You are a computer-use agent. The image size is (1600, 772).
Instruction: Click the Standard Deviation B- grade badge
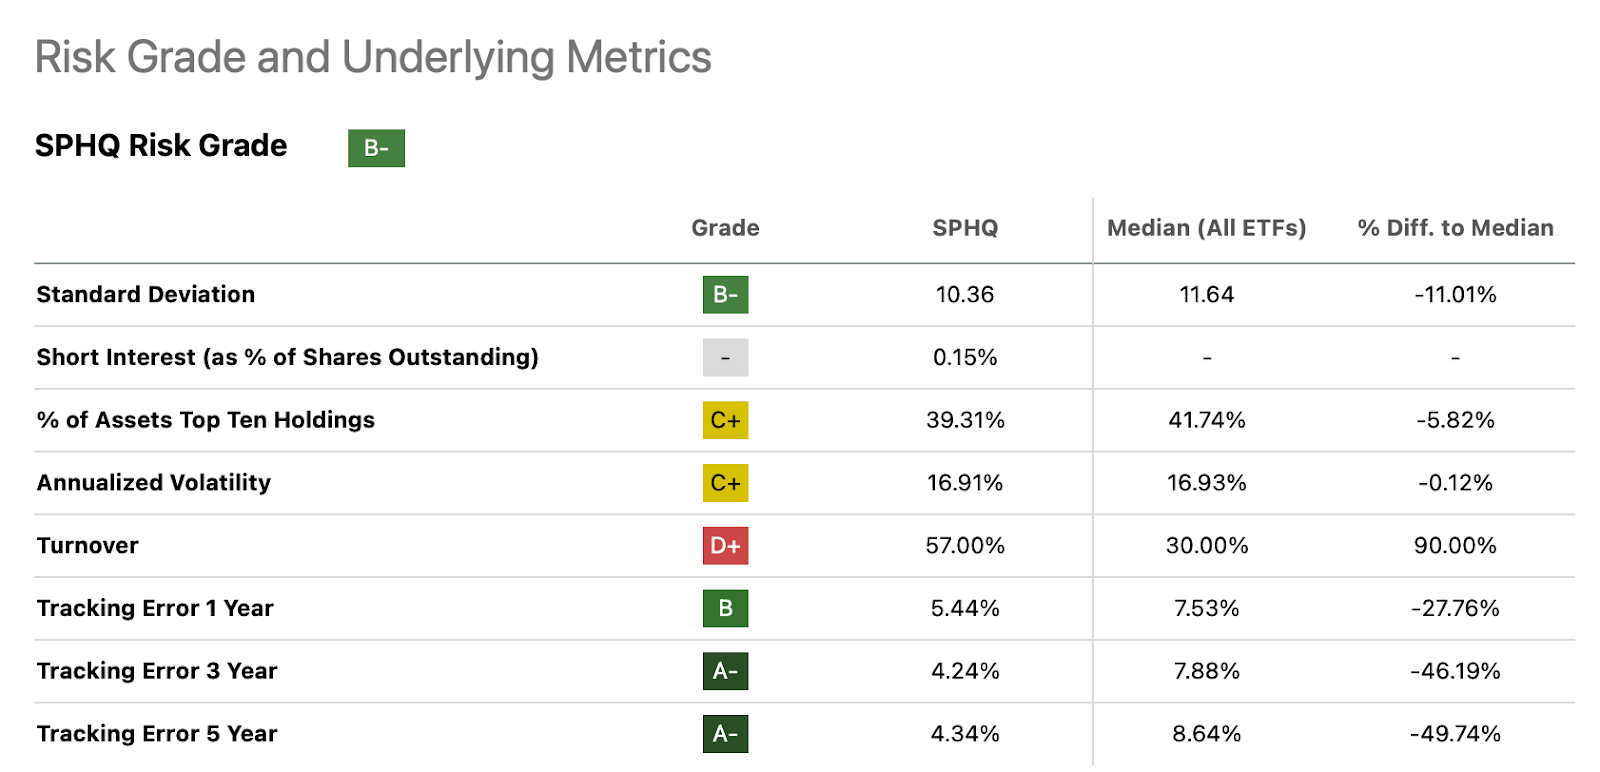[725, 295]
